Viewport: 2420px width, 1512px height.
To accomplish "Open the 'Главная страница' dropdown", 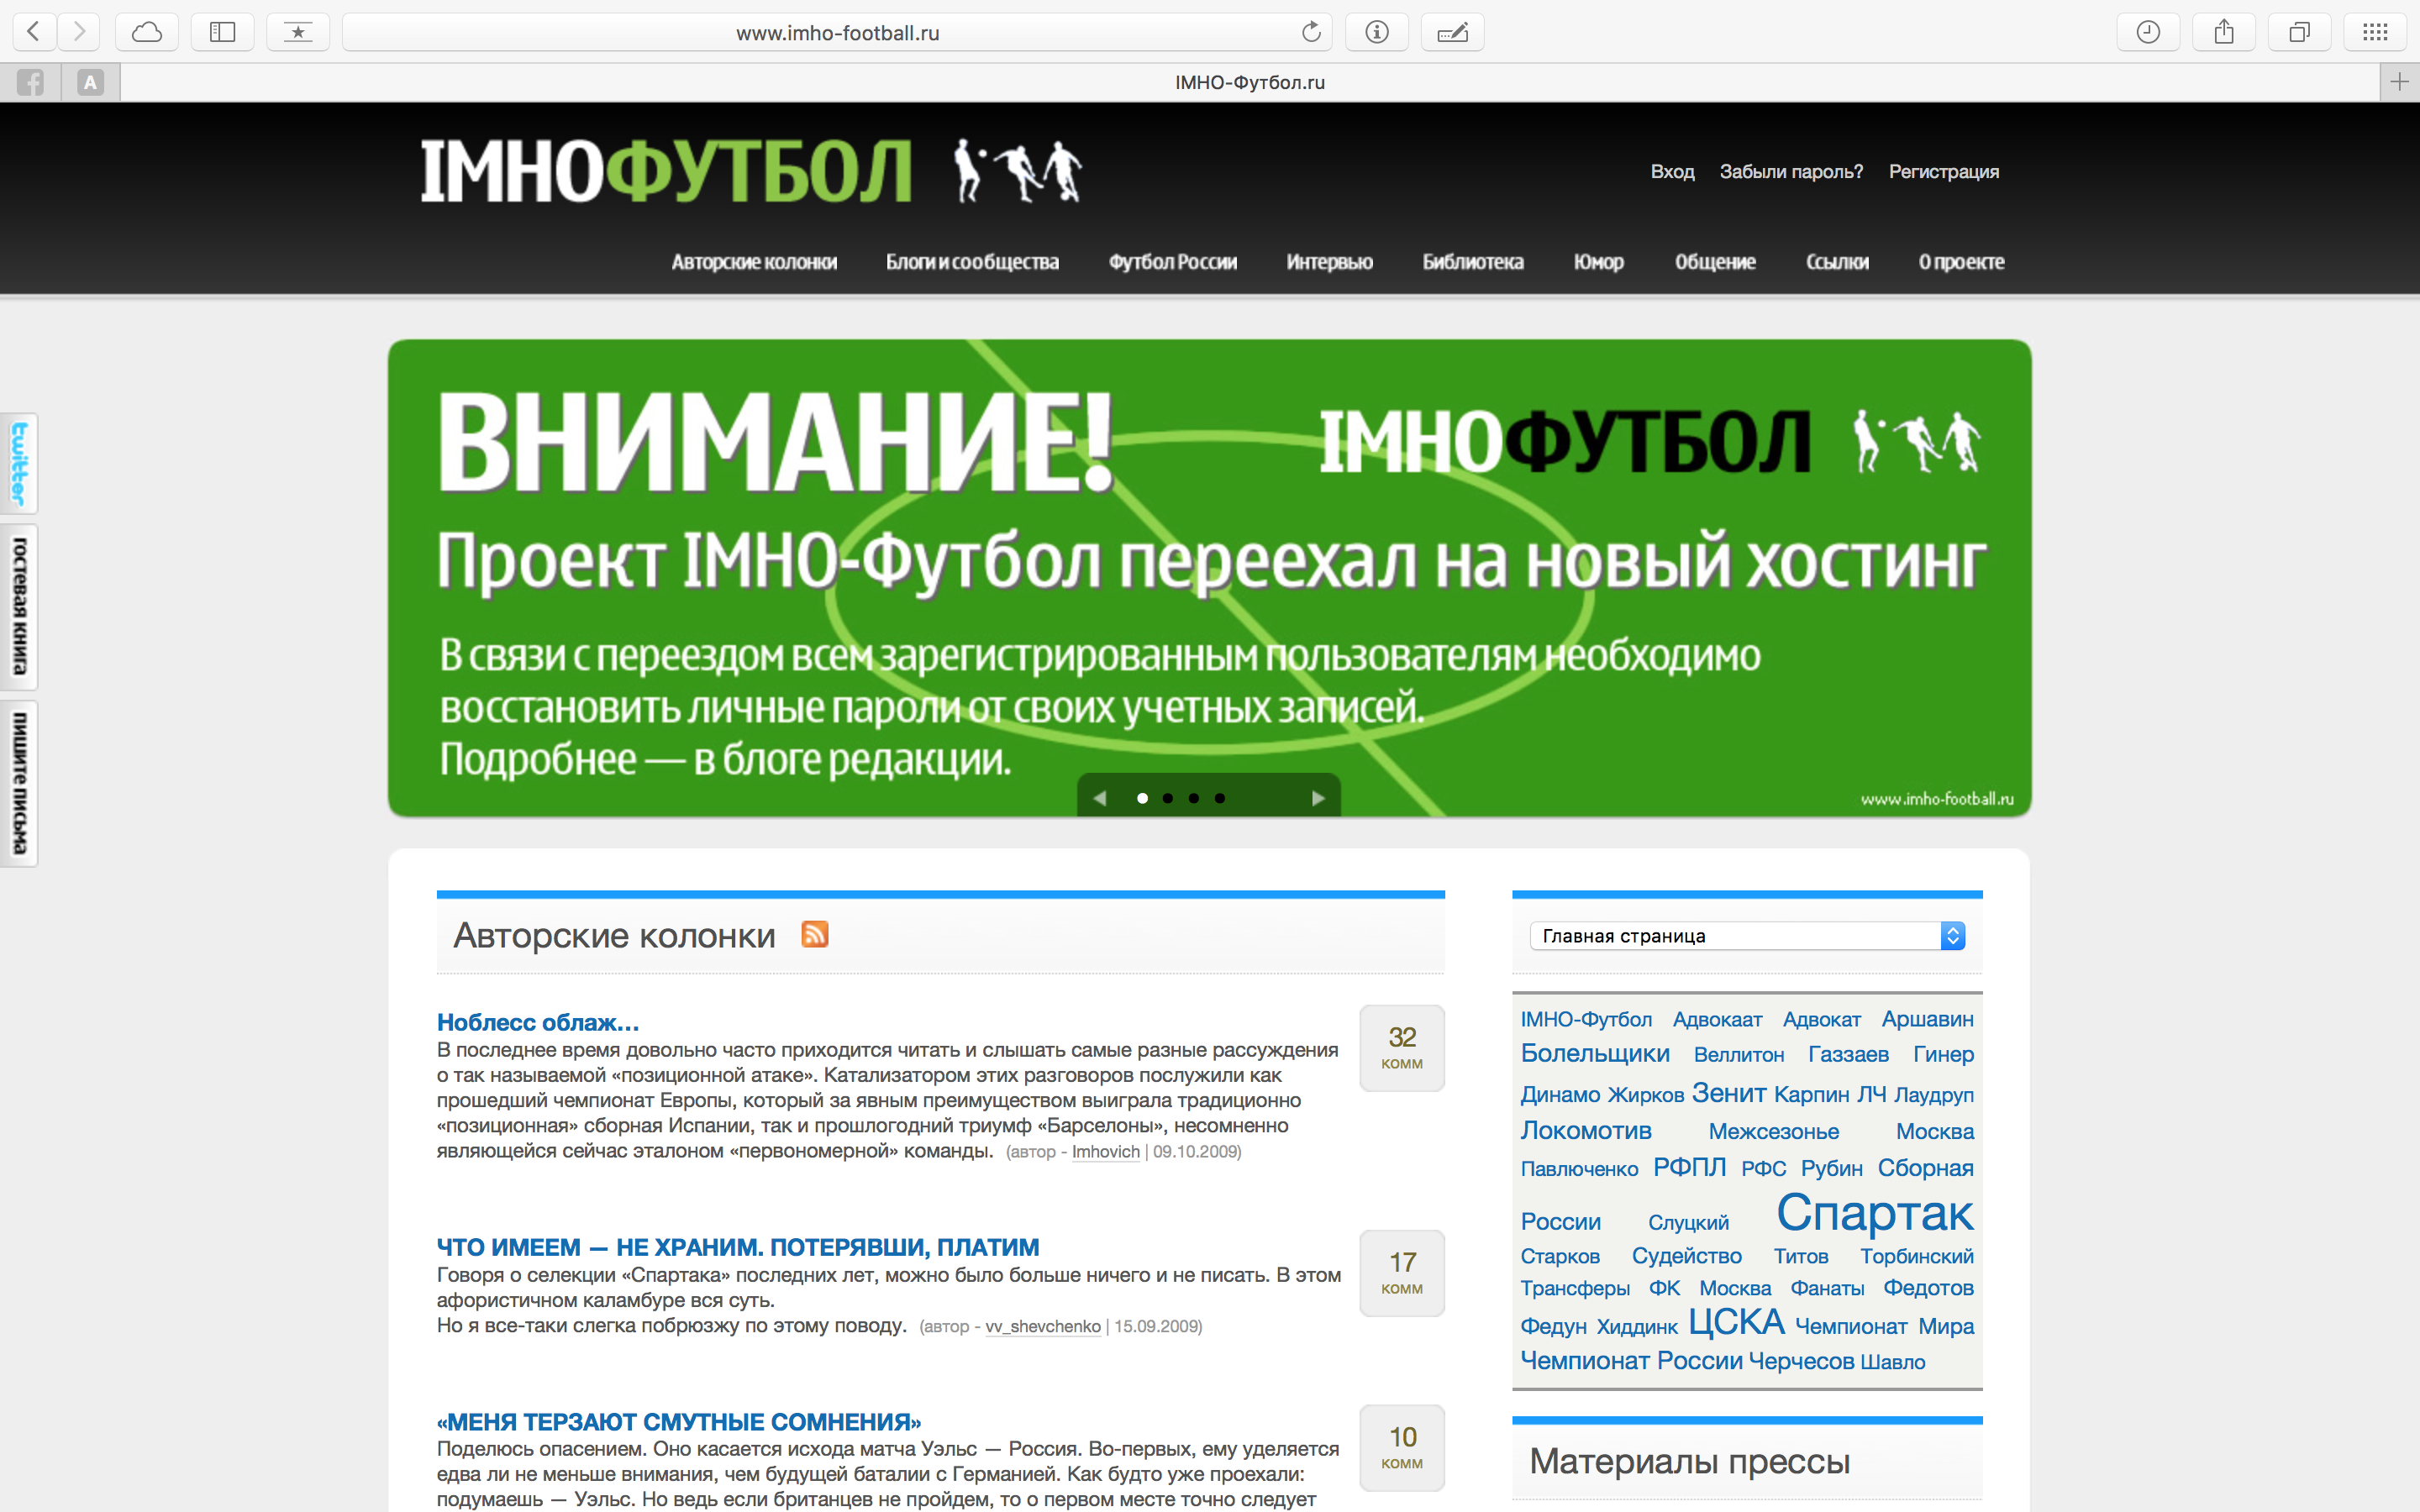I will point(1747,936).
